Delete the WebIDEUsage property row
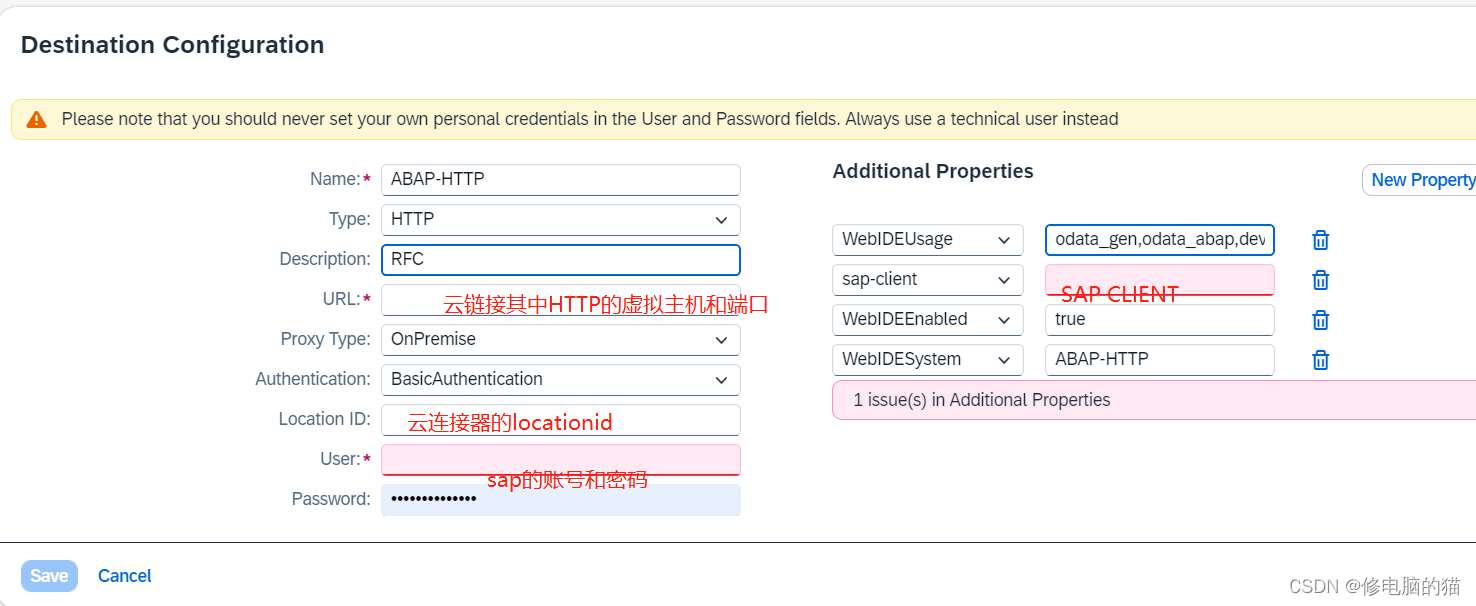The width and height of the screenshot is (1476, 606). (x=1320, y=240)
